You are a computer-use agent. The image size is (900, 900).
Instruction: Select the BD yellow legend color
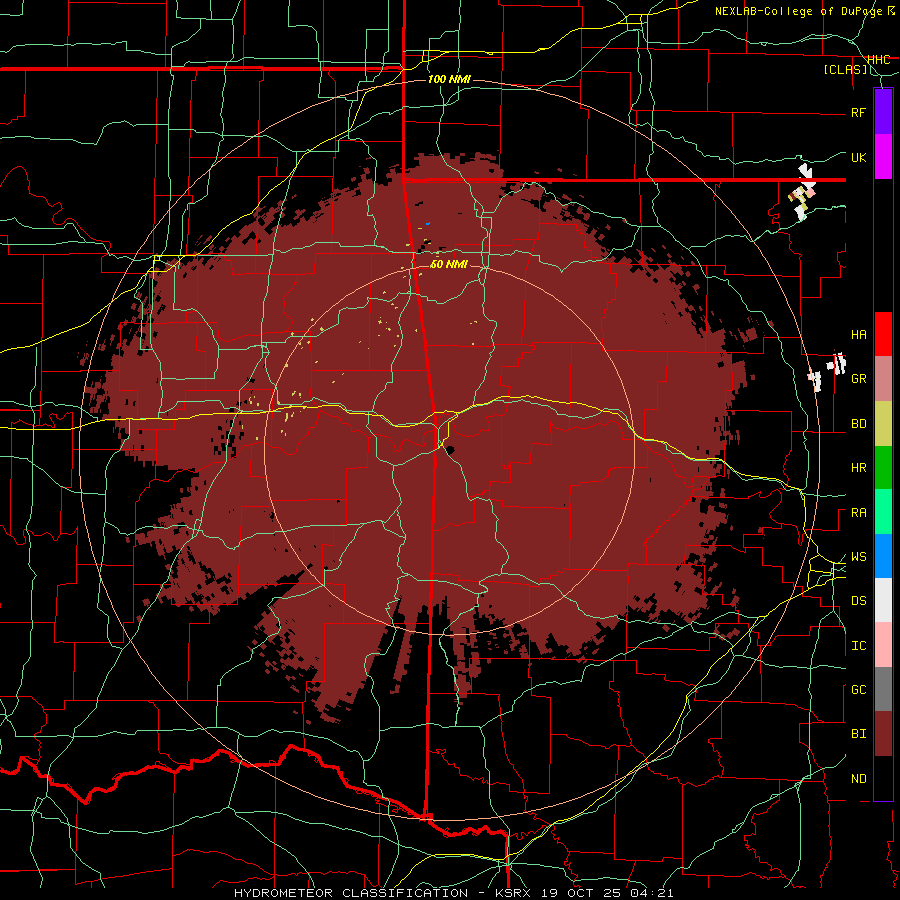point(883,424)
